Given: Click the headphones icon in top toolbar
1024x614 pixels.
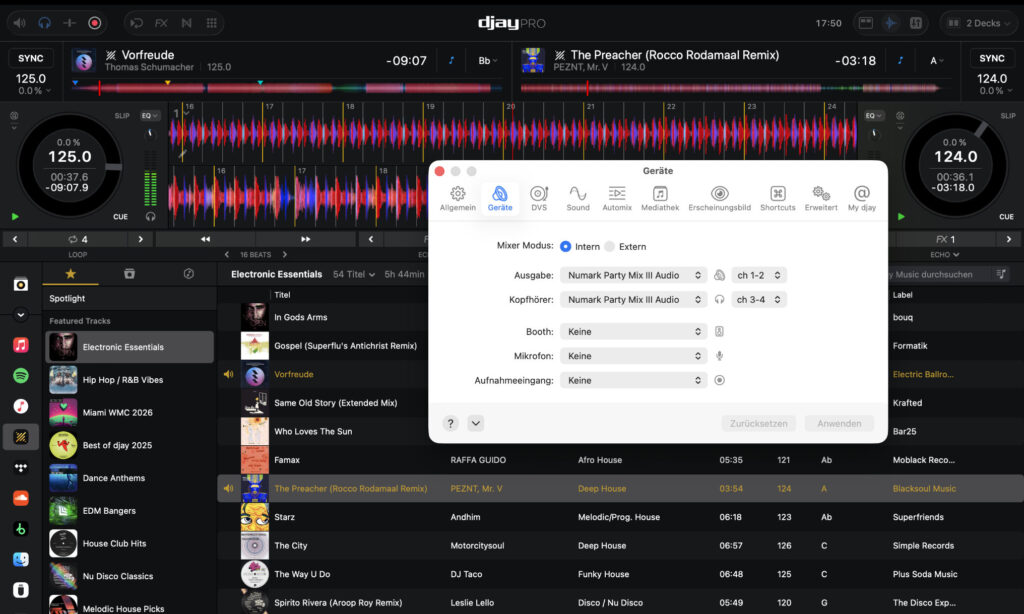Looking at the screenshot, I should (x=44, y=23).
